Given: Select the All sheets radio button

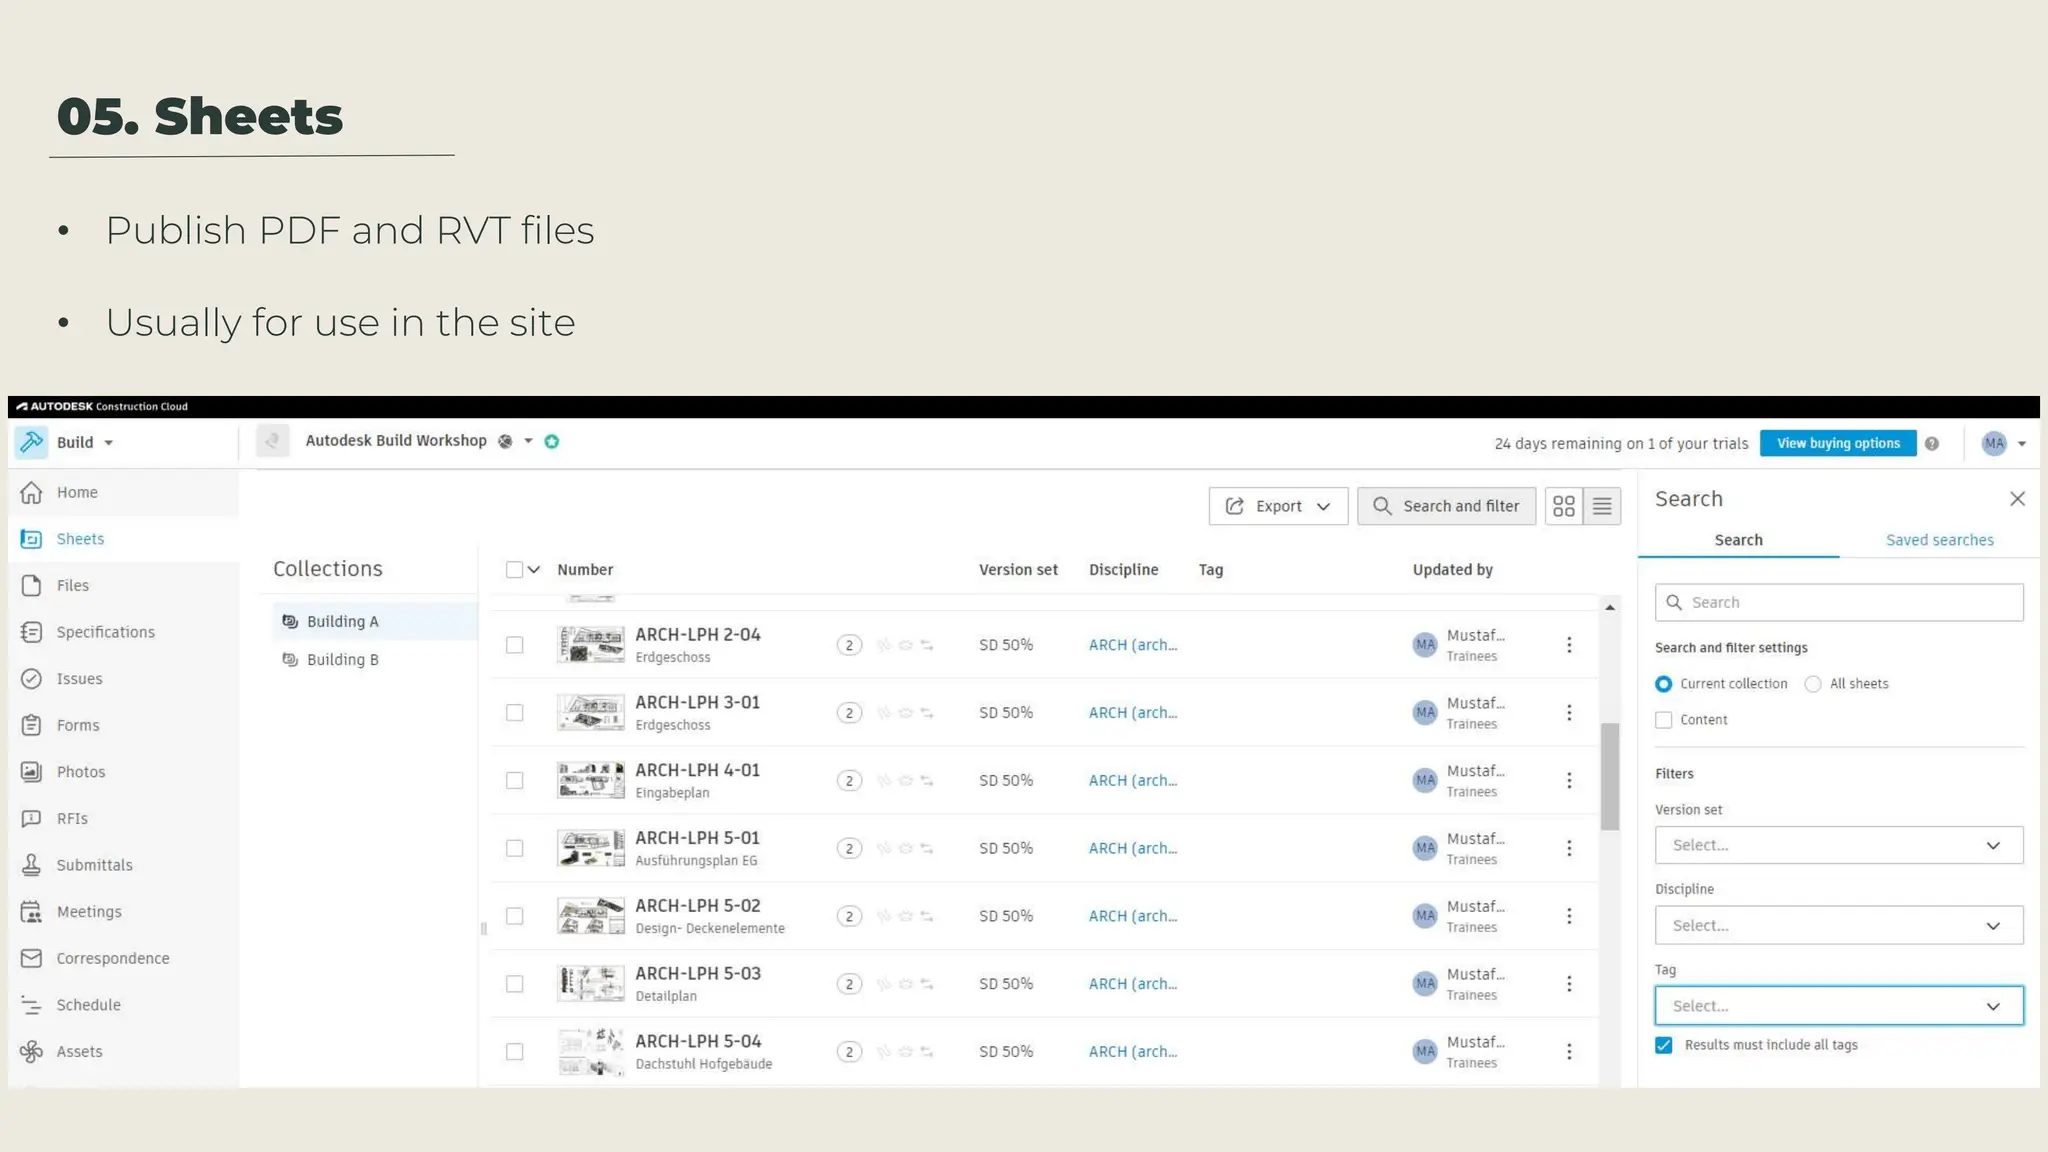Looking at the screenshot, I should click(x=1813, y=684).
